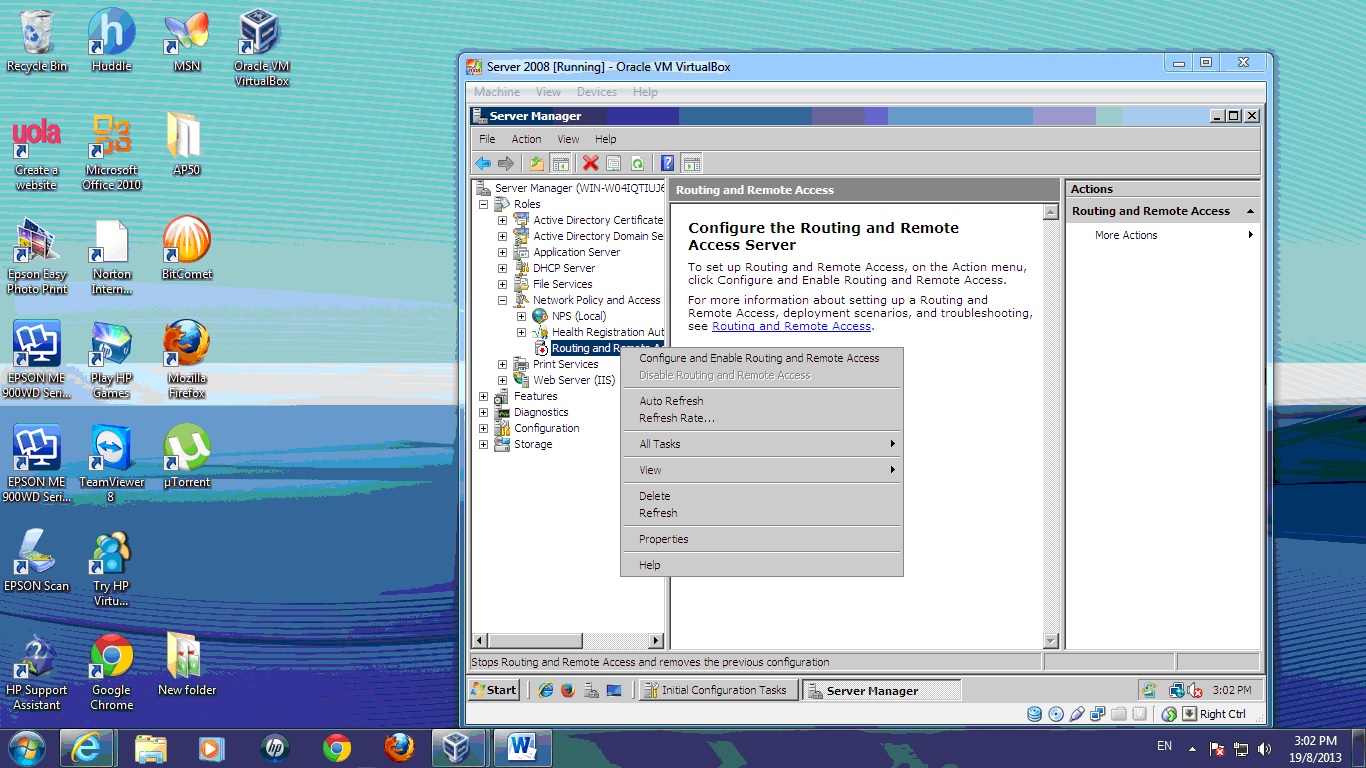Click VirtualBox mouse integration globe icon

click(x=1169, y=714)
